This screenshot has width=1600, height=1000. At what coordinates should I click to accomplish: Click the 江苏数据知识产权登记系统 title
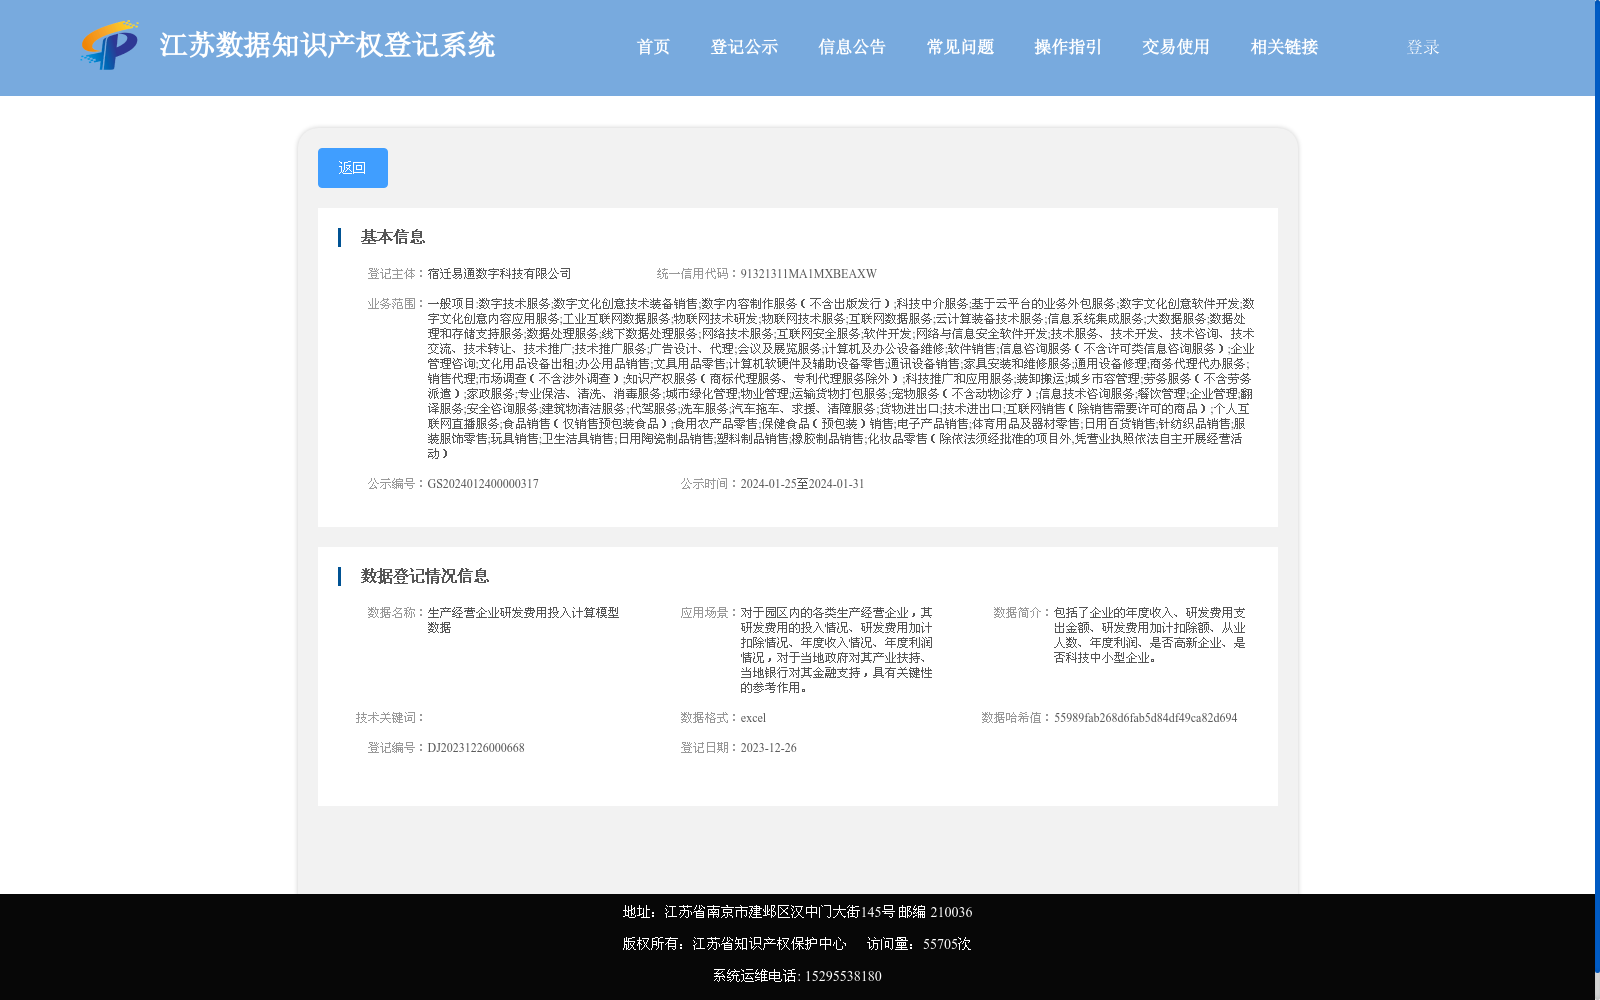[x=327, y=46]
